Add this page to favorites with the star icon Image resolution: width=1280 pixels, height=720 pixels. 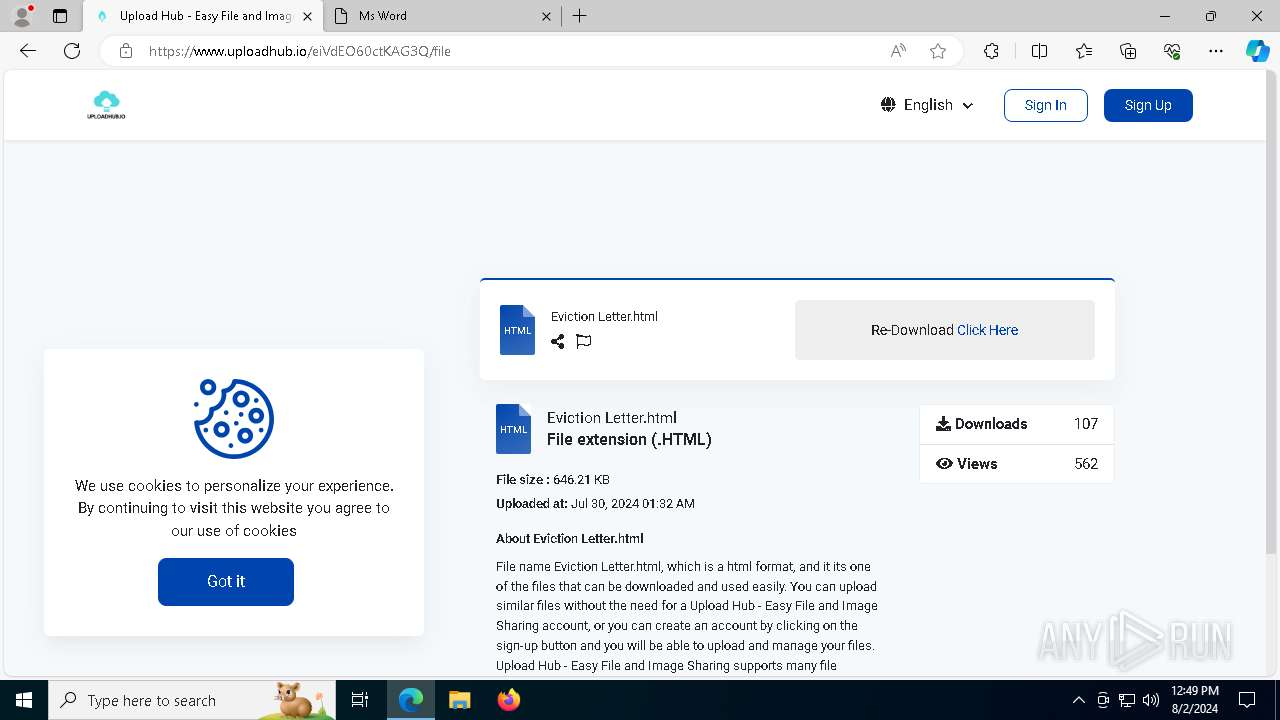(x=938, y=51)
